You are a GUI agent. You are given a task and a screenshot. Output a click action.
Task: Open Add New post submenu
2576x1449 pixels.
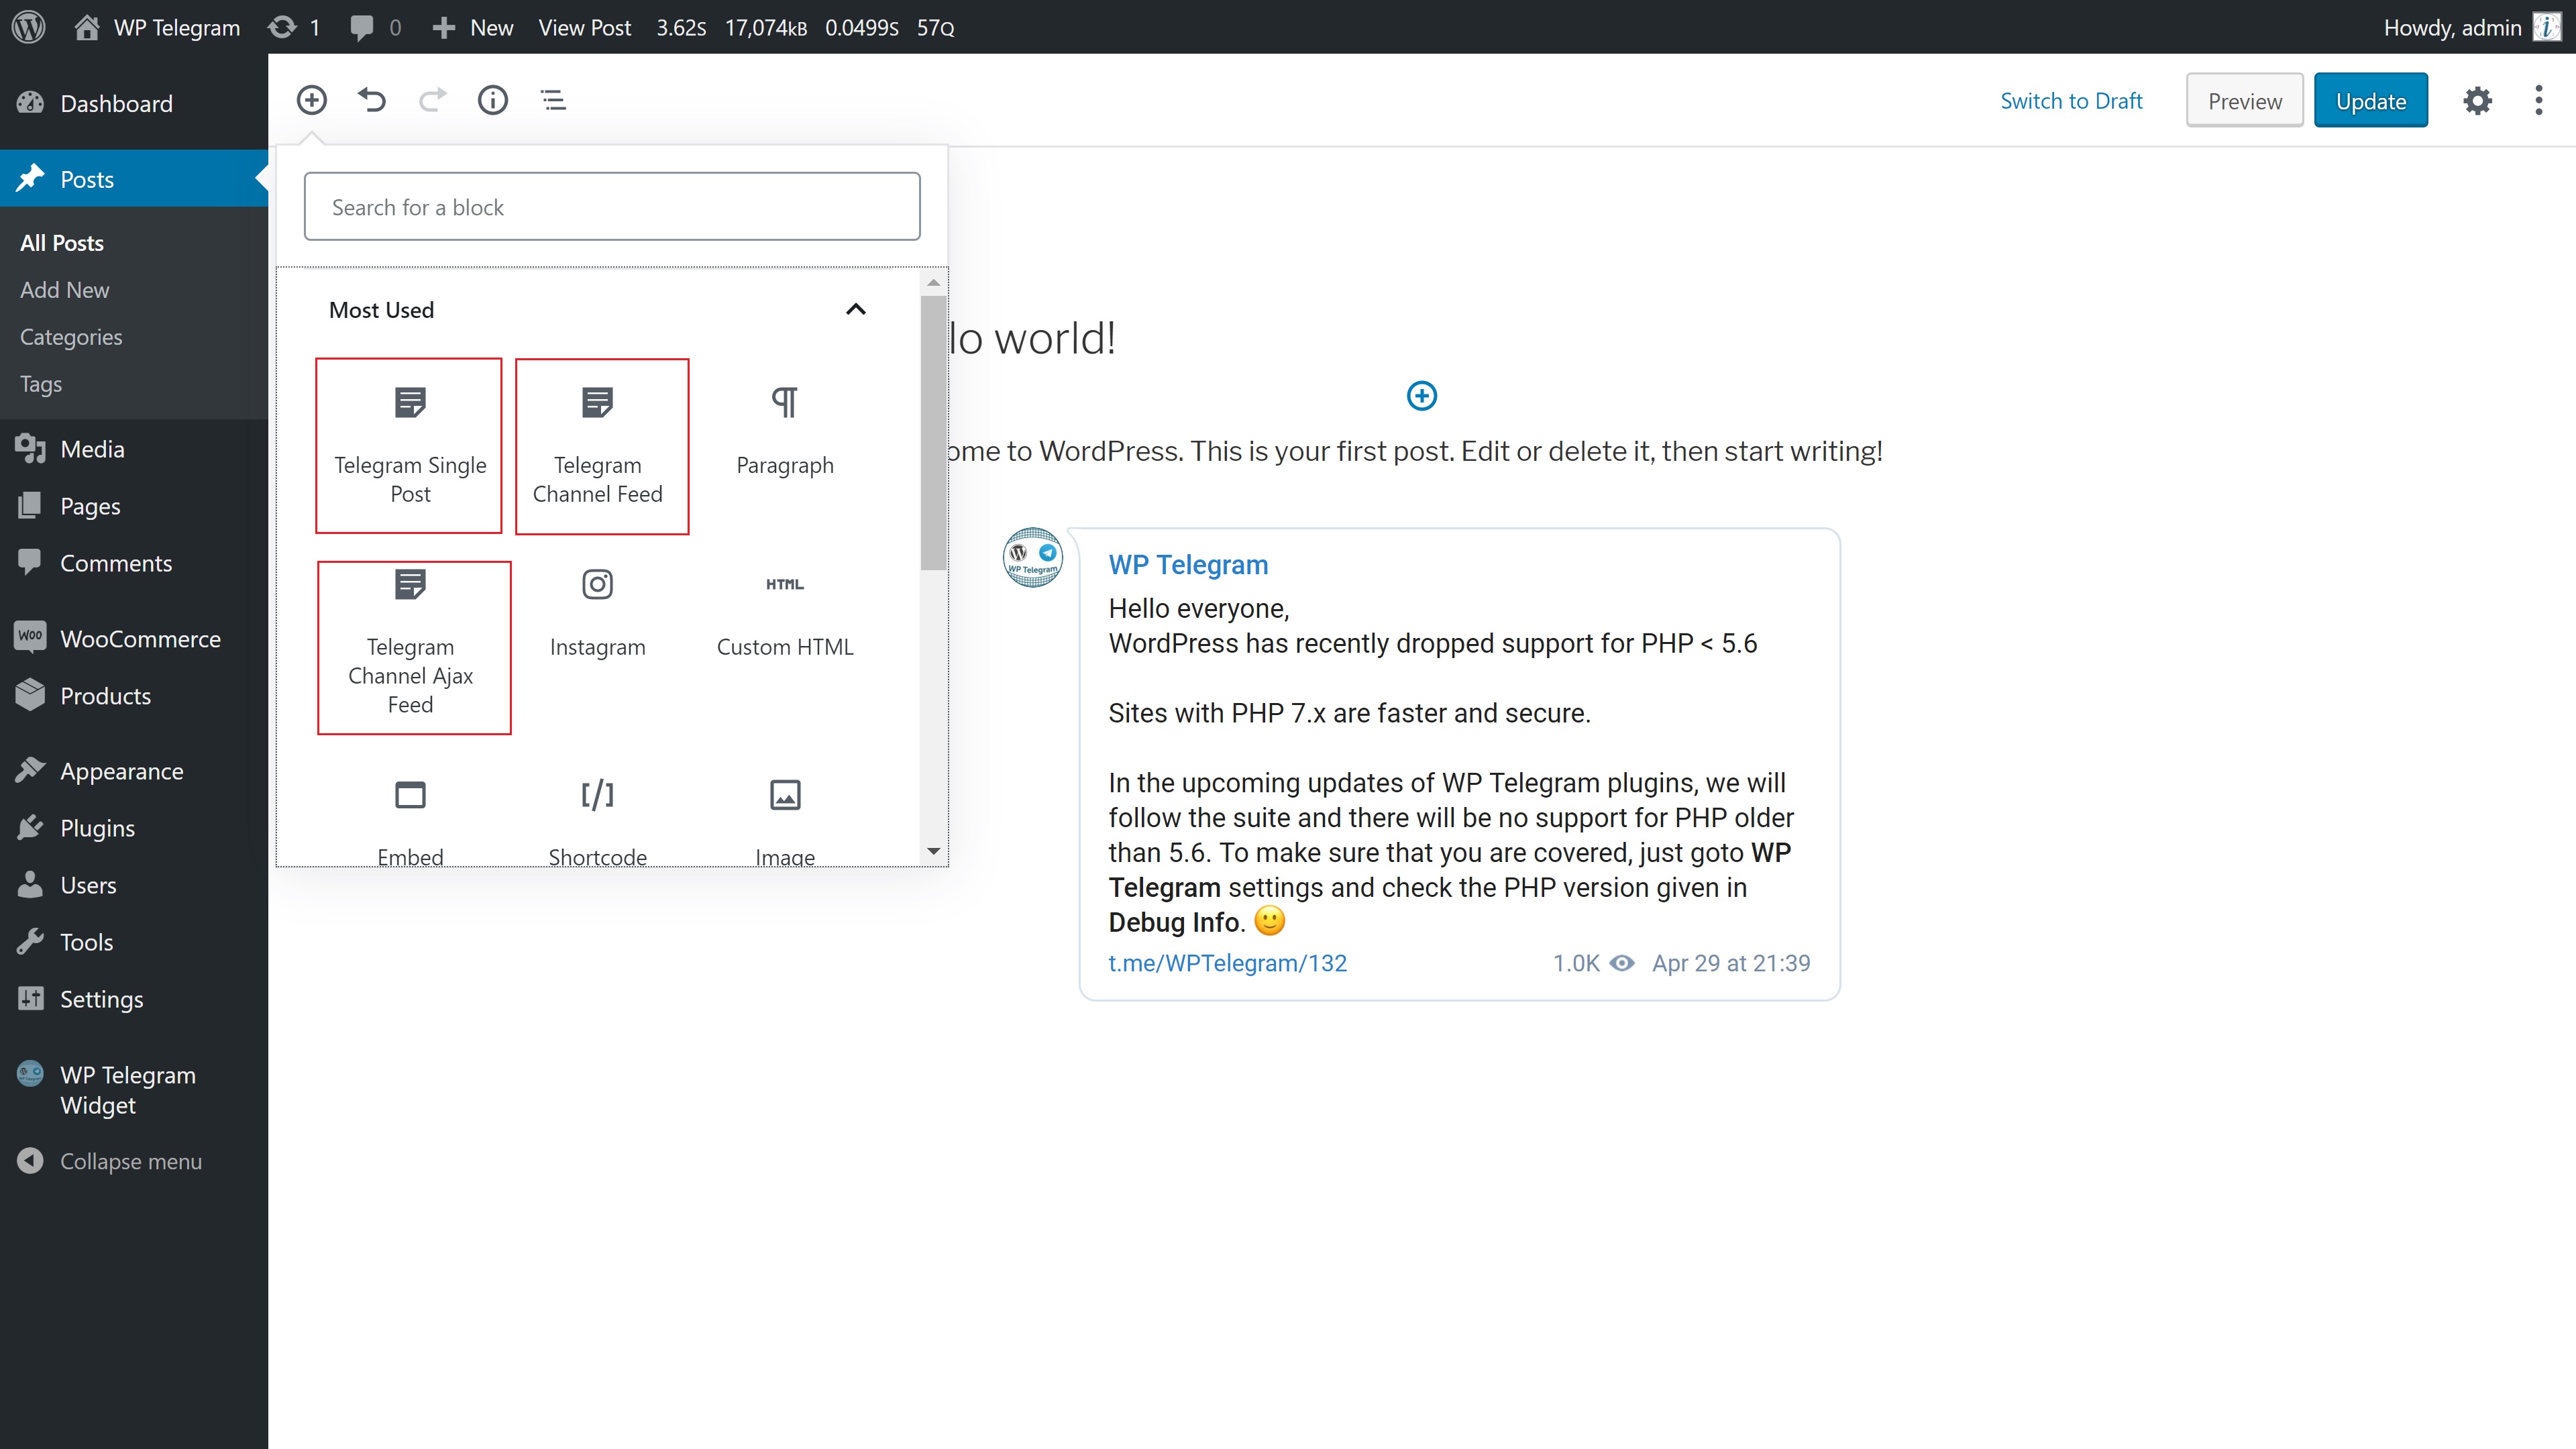[65, 290]
